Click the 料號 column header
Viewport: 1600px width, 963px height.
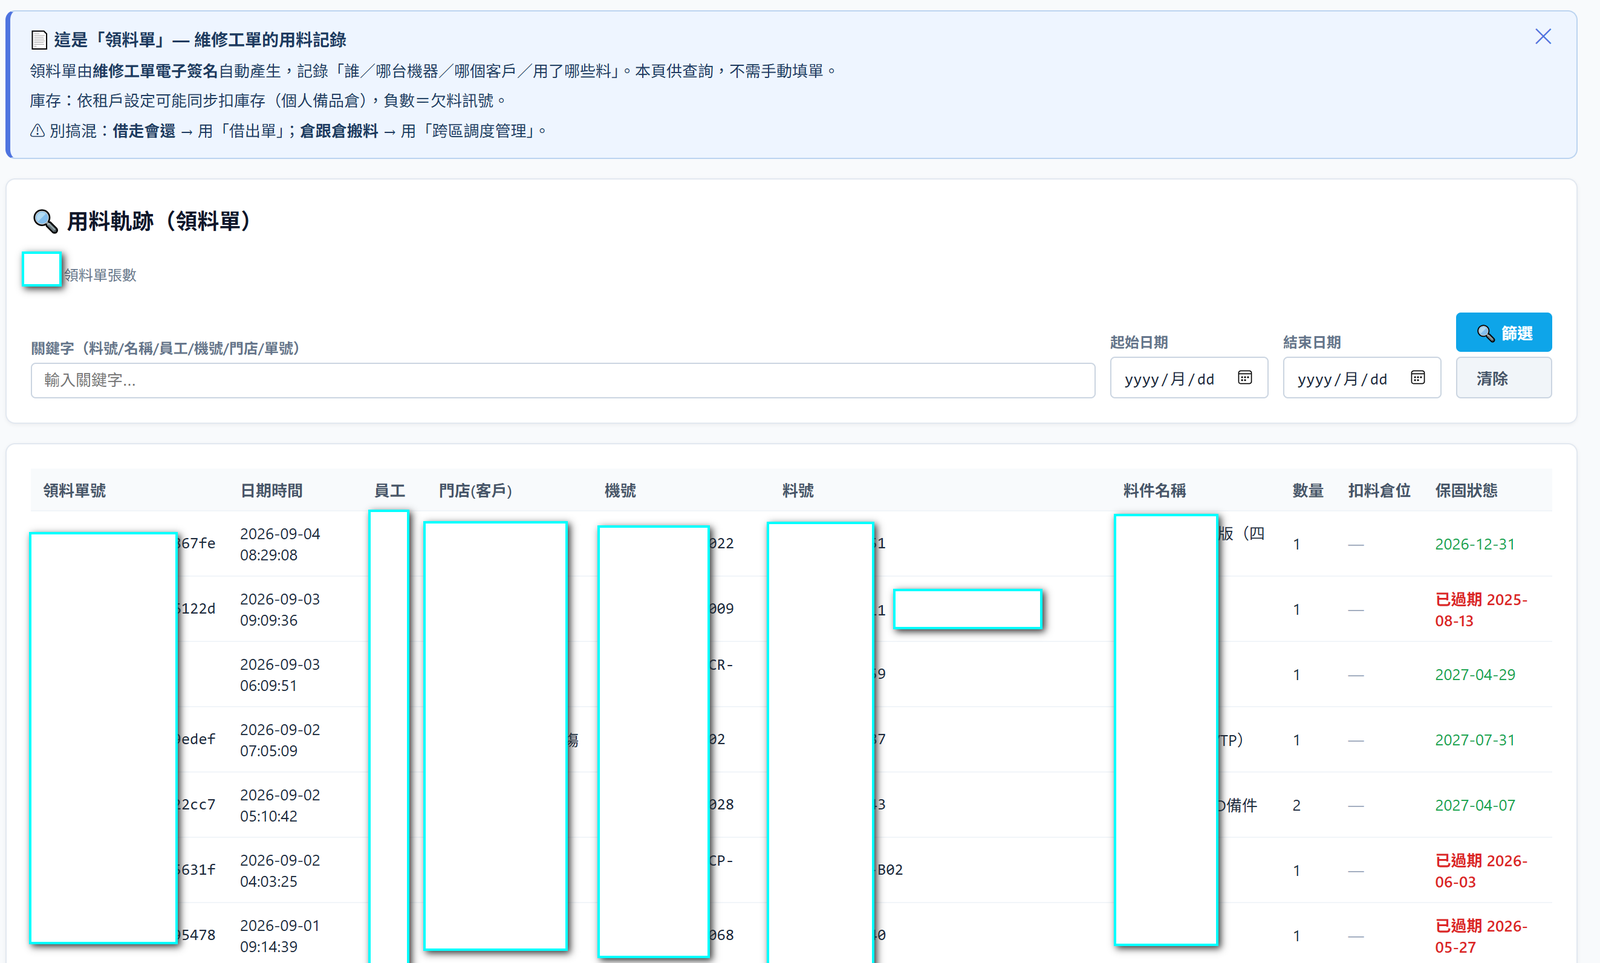(798, 491)
